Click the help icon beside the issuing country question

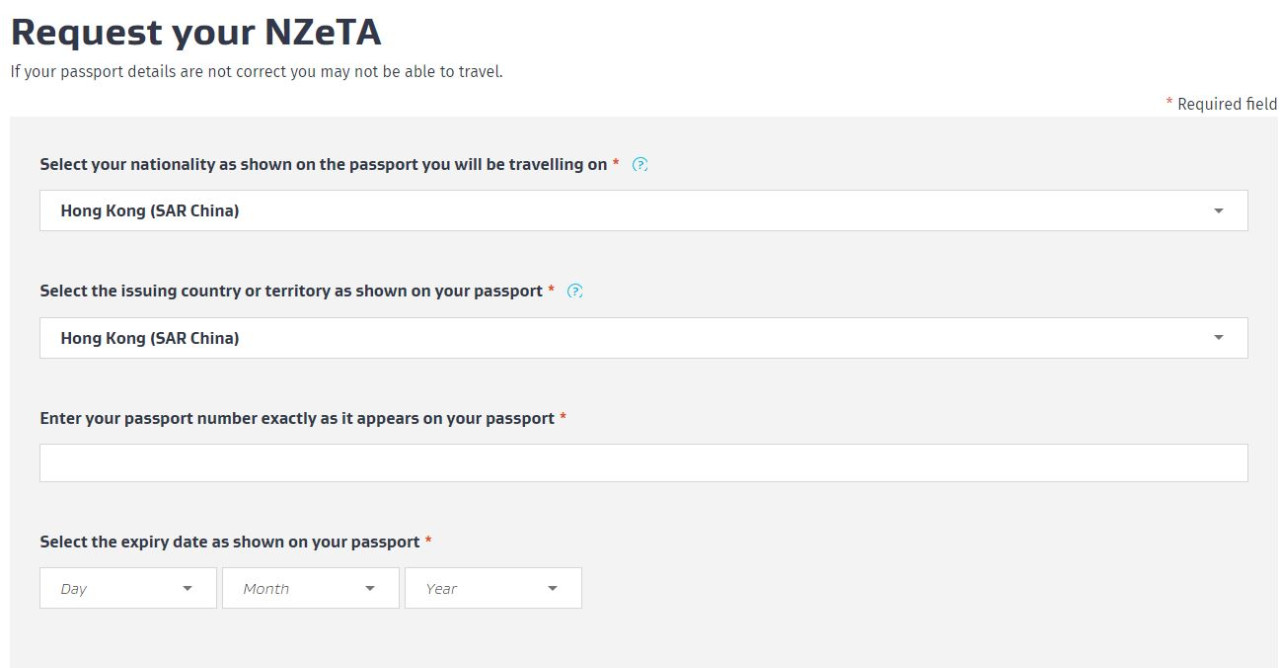(574, 292)
